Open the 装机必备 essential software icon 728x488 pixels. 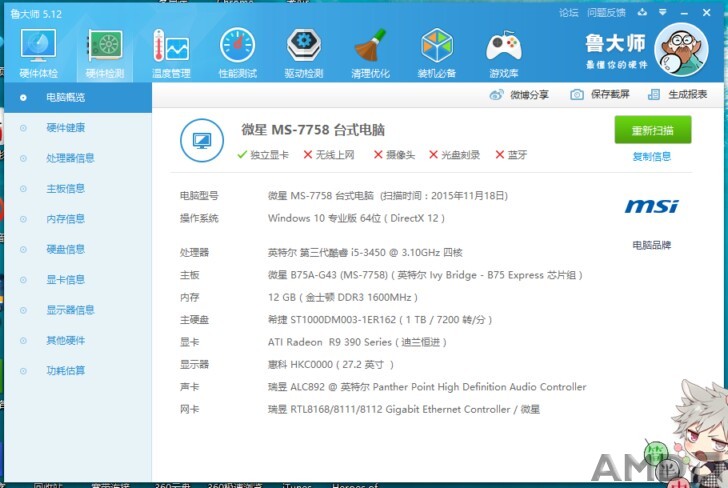436,46
